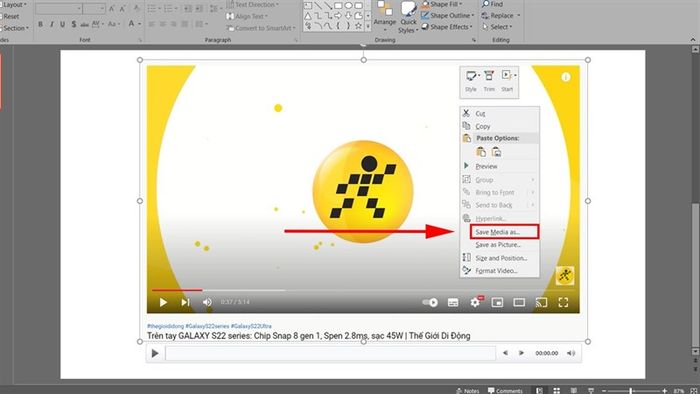Toggle Bold formatting in Font group
Image resolution: width=700 pixels, height=394 pixels.
[41, 24]
